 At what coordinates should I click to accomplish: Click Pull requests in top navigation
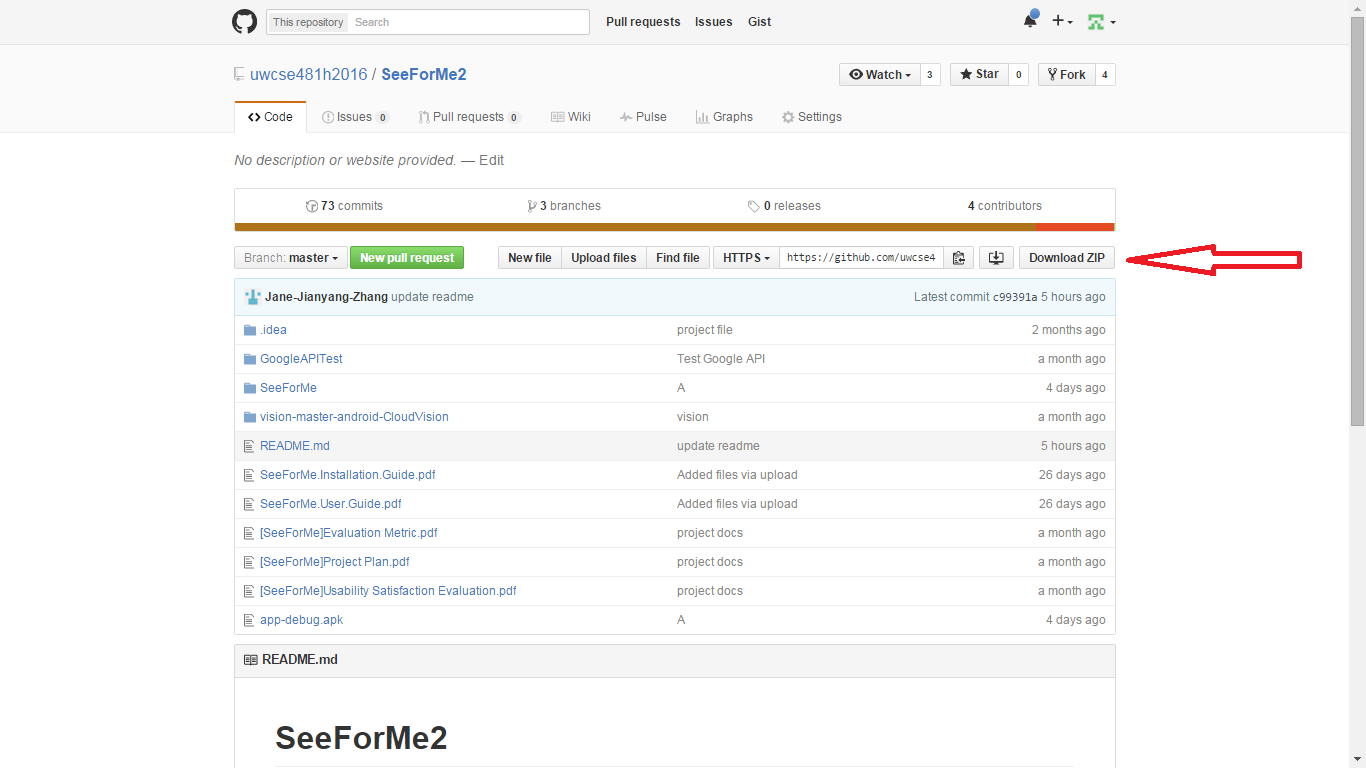pos(643,22)
